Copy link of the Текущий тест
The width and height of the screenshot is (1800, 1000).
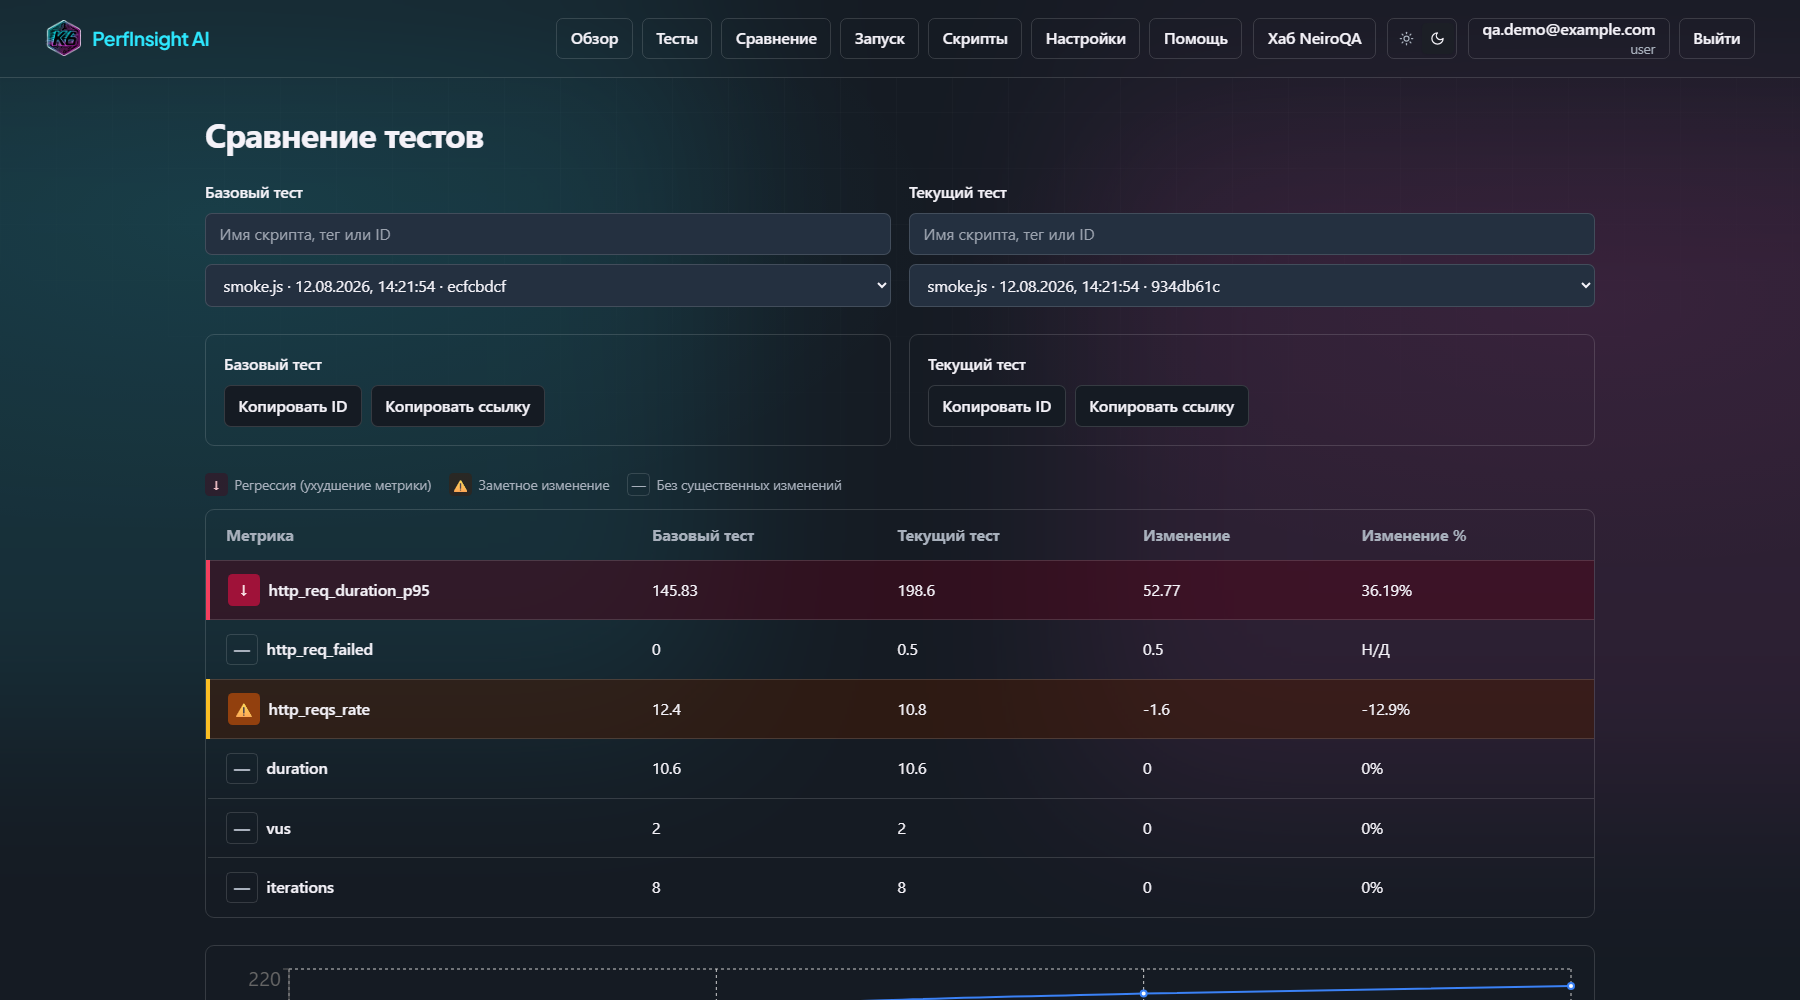click(x=1162, y=406)
